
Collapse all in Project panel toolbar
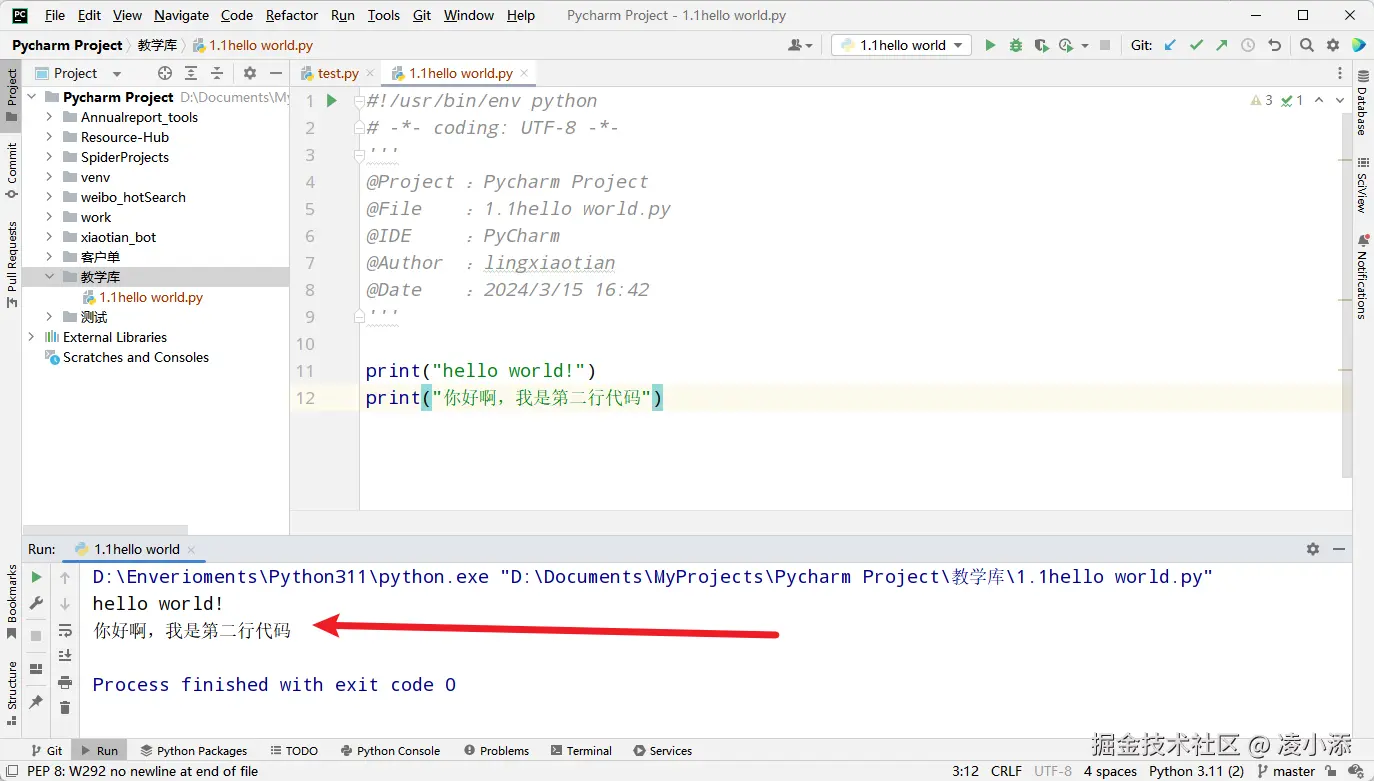[x=217, y=73]
